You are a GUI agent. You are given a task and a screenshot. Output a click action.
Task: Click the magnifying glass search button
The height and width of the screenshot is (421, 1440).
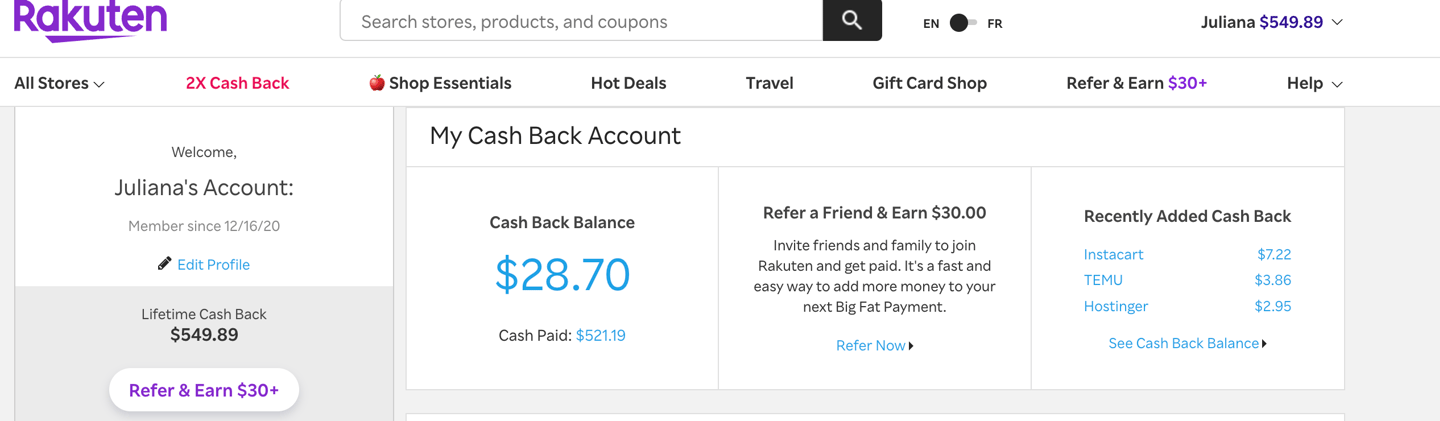(x=852, y=20)
